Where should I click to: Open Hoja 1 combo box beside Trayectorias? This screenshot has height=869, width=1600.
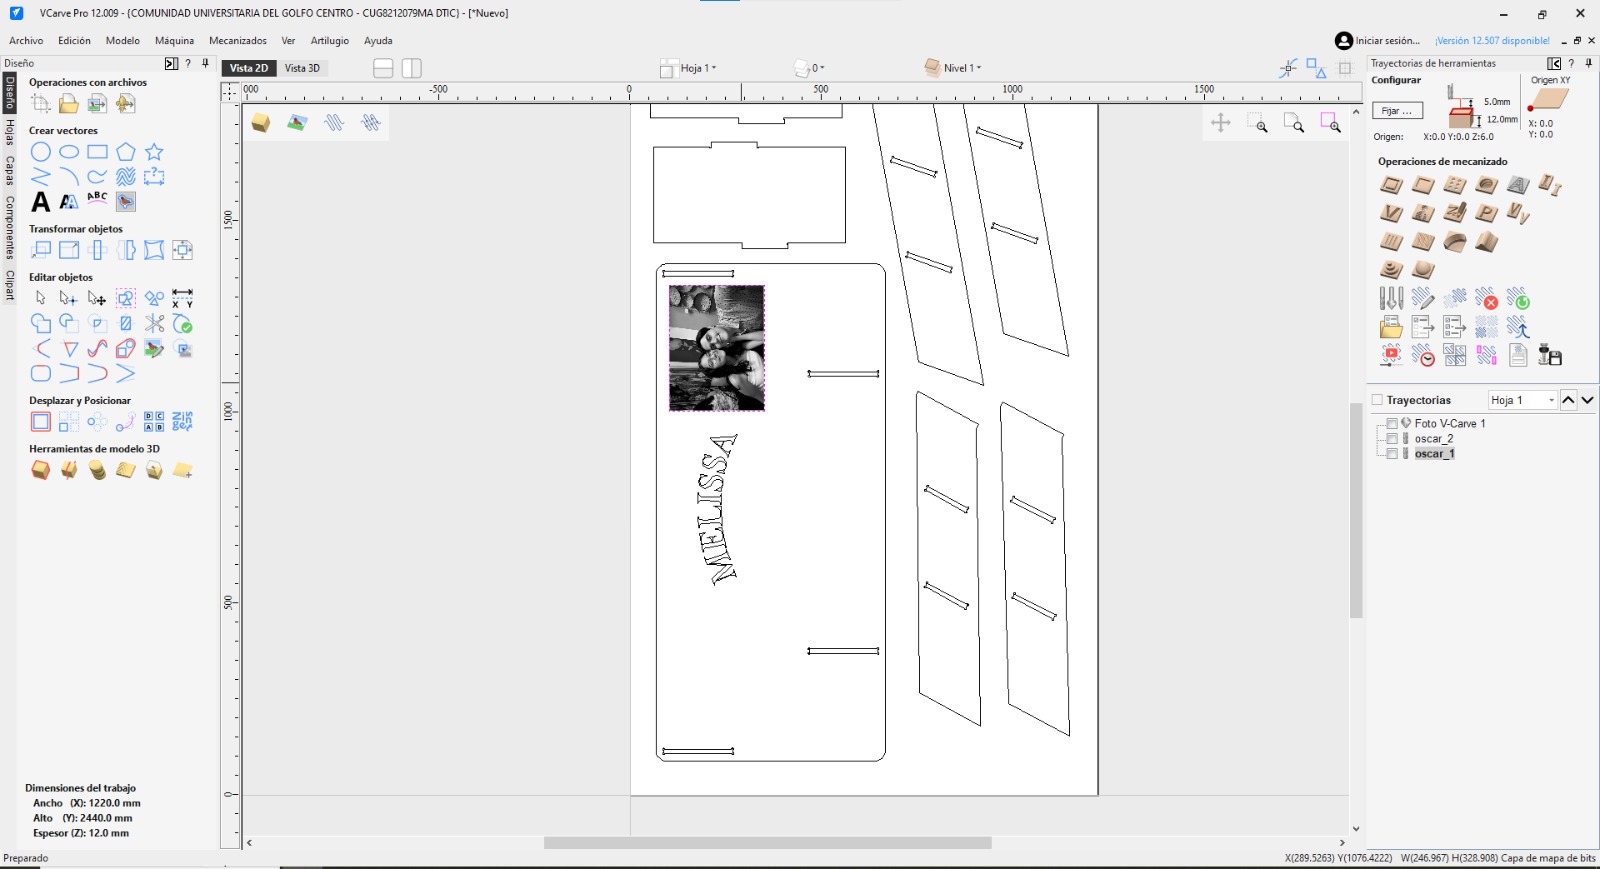tap(1522, 400)
